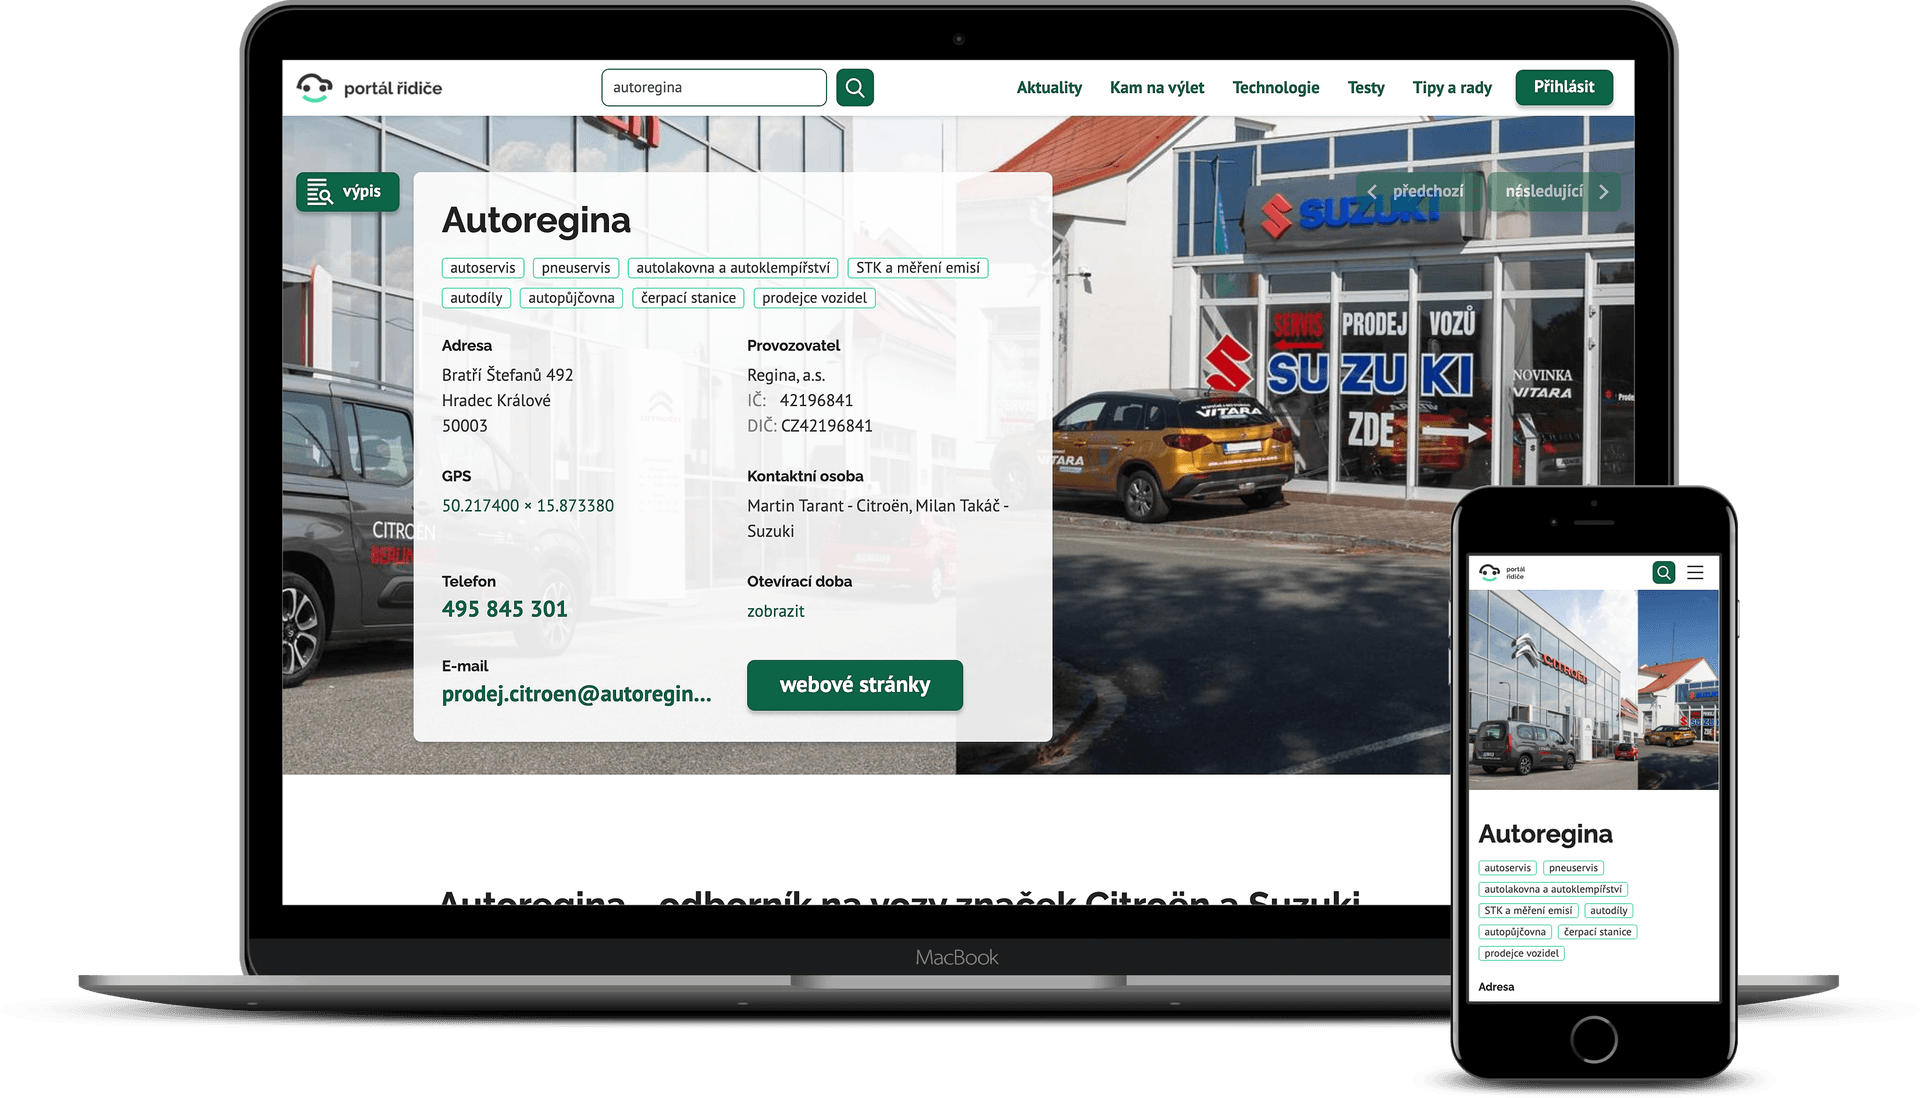The width and height of the screenshot is (1920, 1098).
Task: Click the webové stránky button
Action: tap(855, 685)
